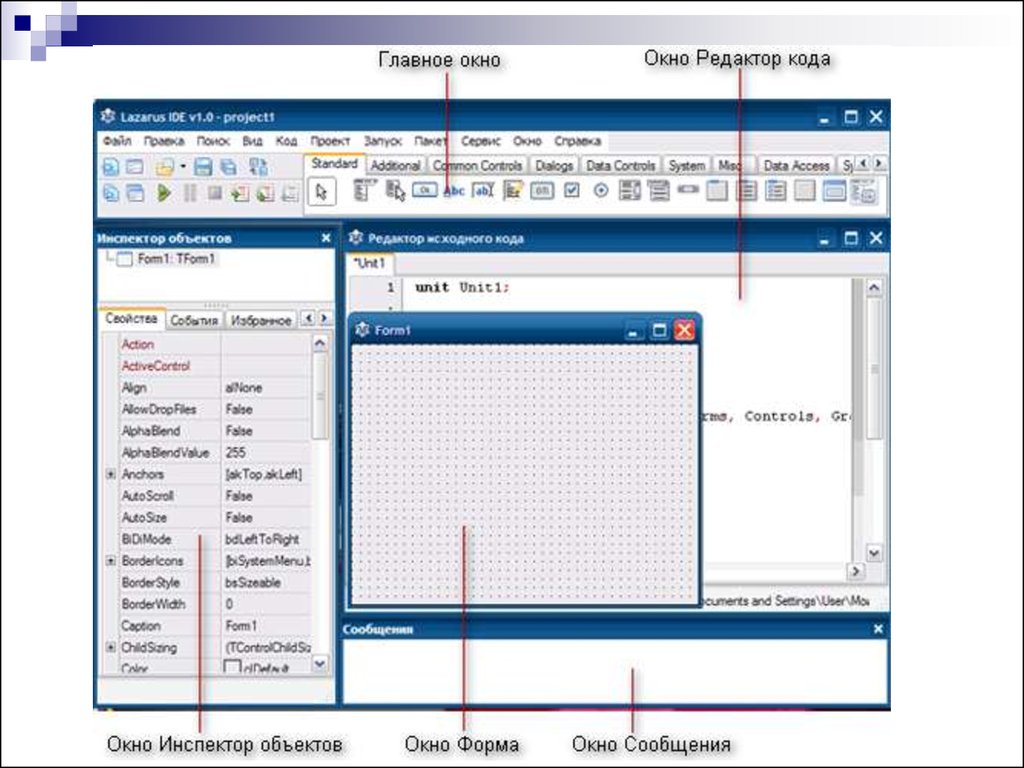The image size is (1024, 768).
Task: Click the code editor vertical scrollbar up arrow
Action: coord(874,287)
